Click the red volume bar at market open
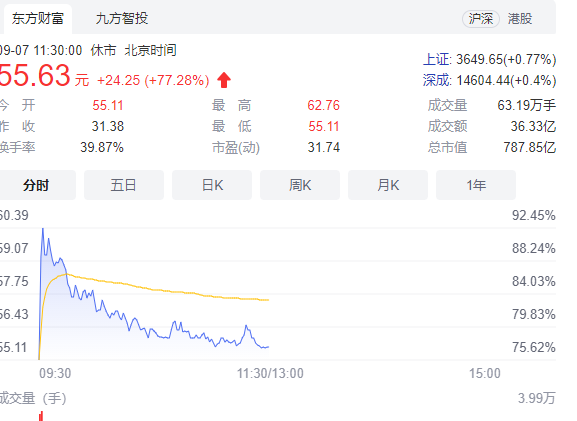Viewport: 577px width, 421px height. tap(41, 416)
